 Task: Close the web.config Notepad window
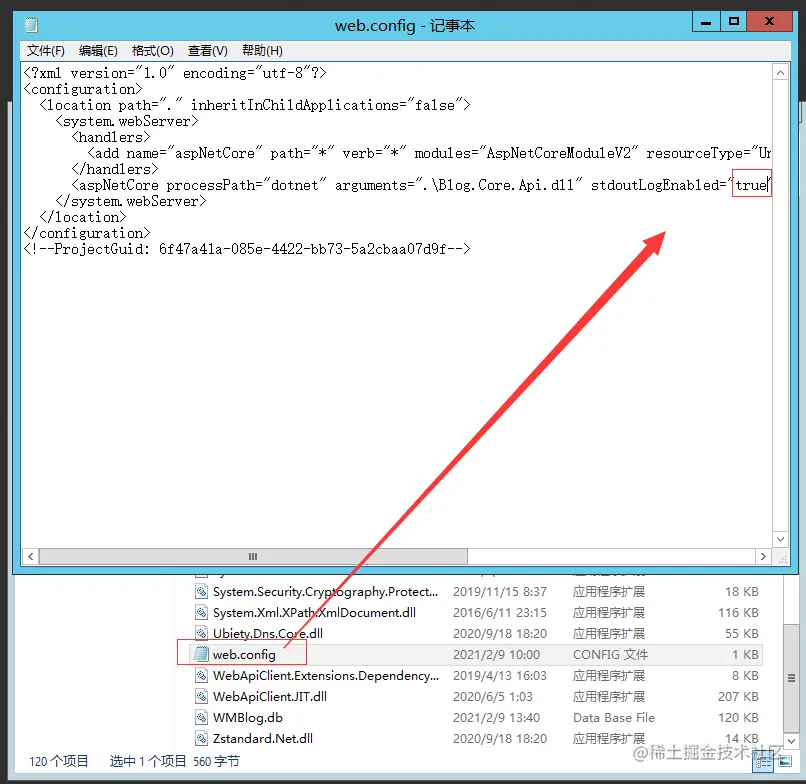coord(770,22)
